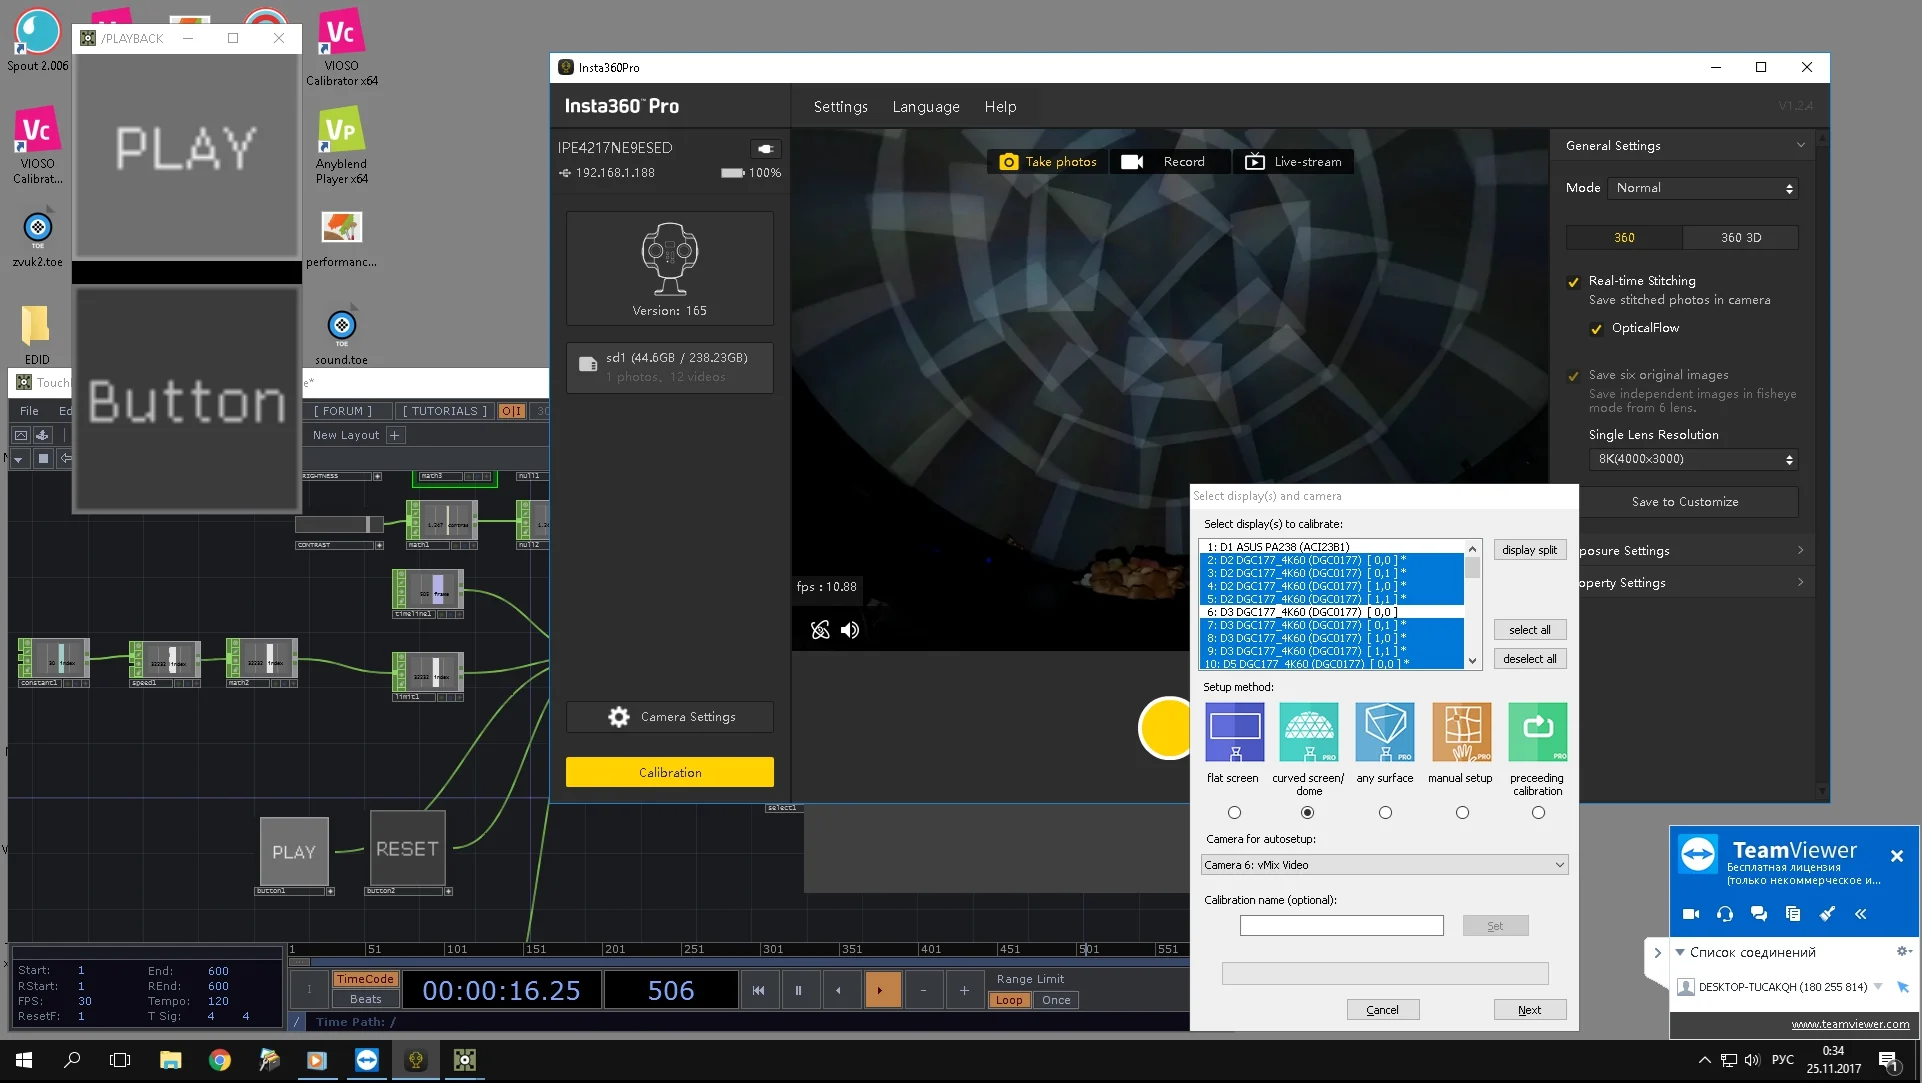Click TeamViewer video call icon

click(1691, 914)
